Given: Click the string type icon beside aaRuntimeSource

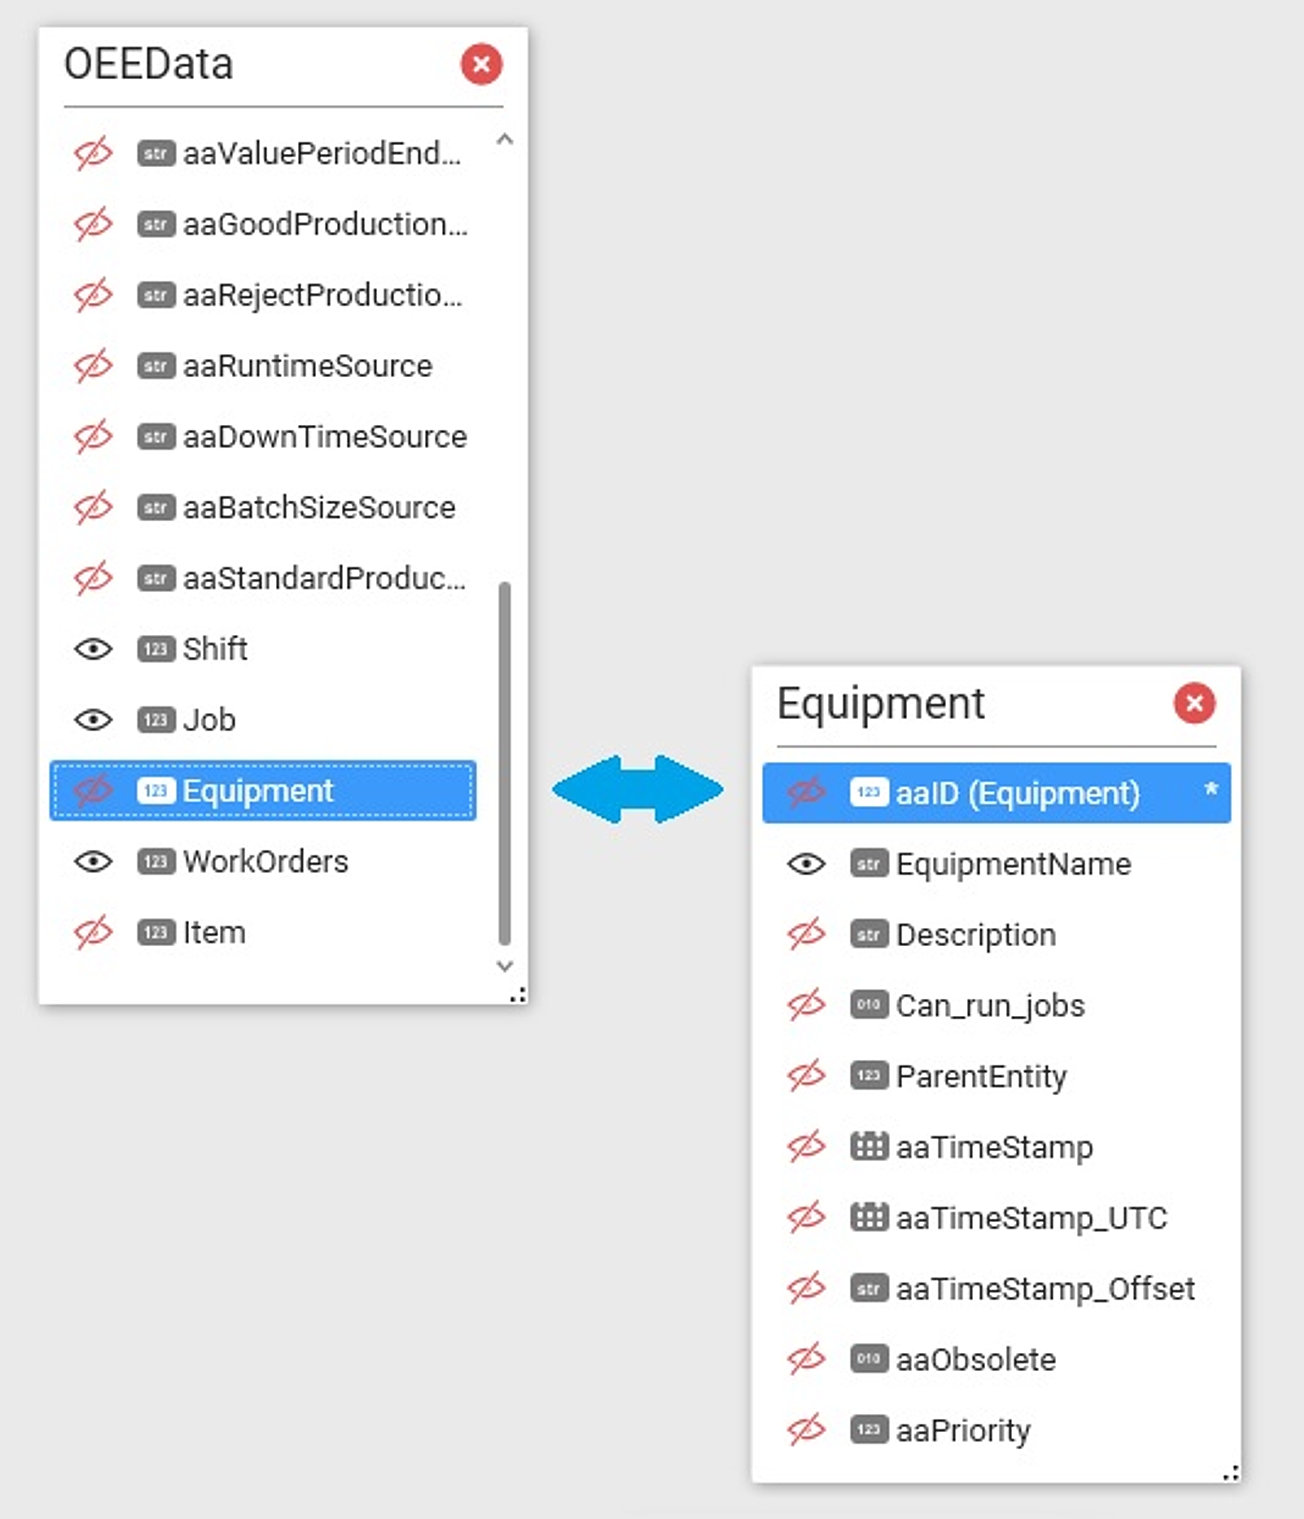Looking at the screenshot, I should [x=155, y=366].
